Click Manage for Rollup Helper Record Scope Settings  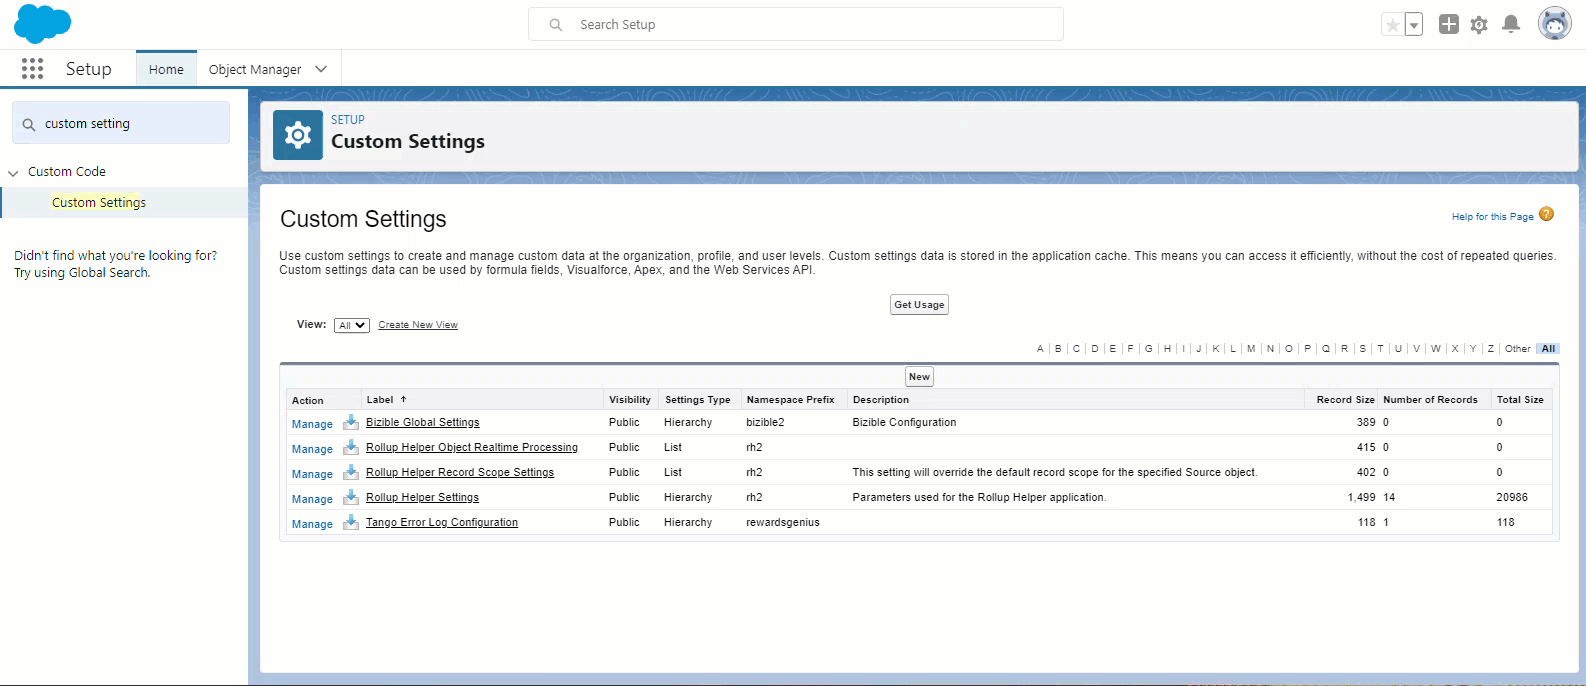[x=312, y=474]
